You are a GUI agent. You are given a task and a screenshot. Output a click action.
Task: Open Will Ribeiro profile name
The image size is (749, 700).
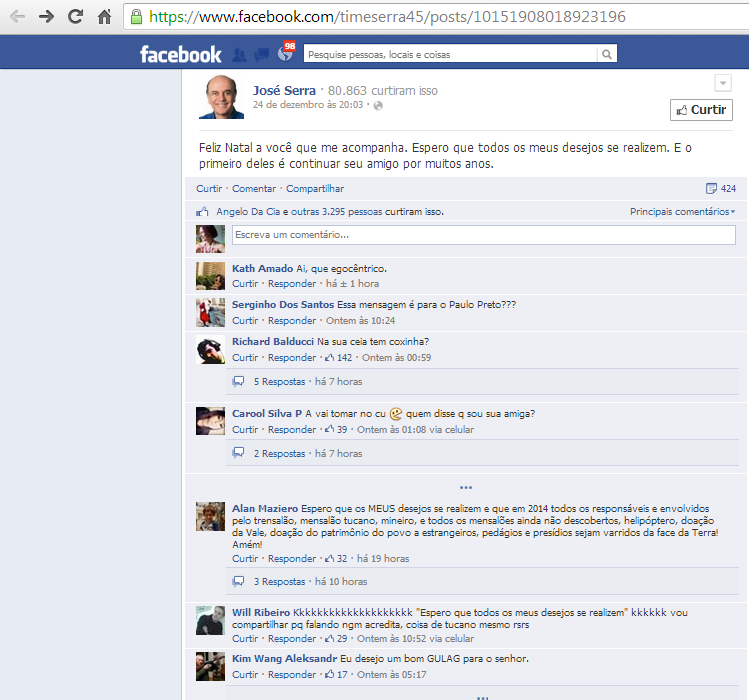pos(261,613)
